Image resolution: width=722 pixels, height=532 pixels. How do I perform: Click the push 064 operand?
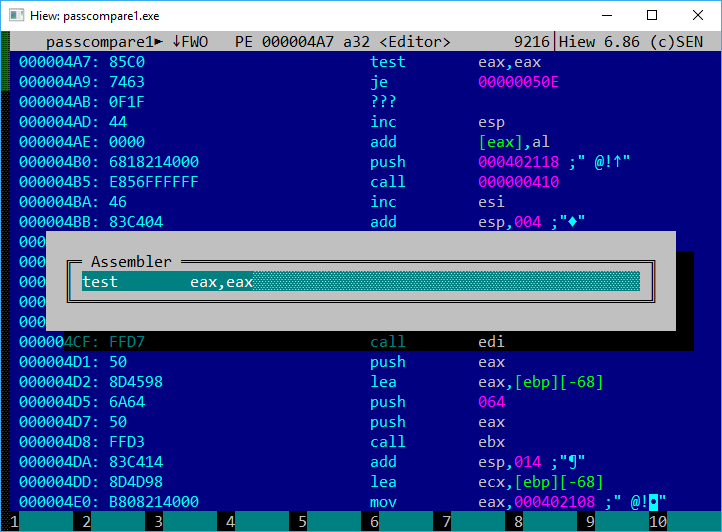coord(491,402)
